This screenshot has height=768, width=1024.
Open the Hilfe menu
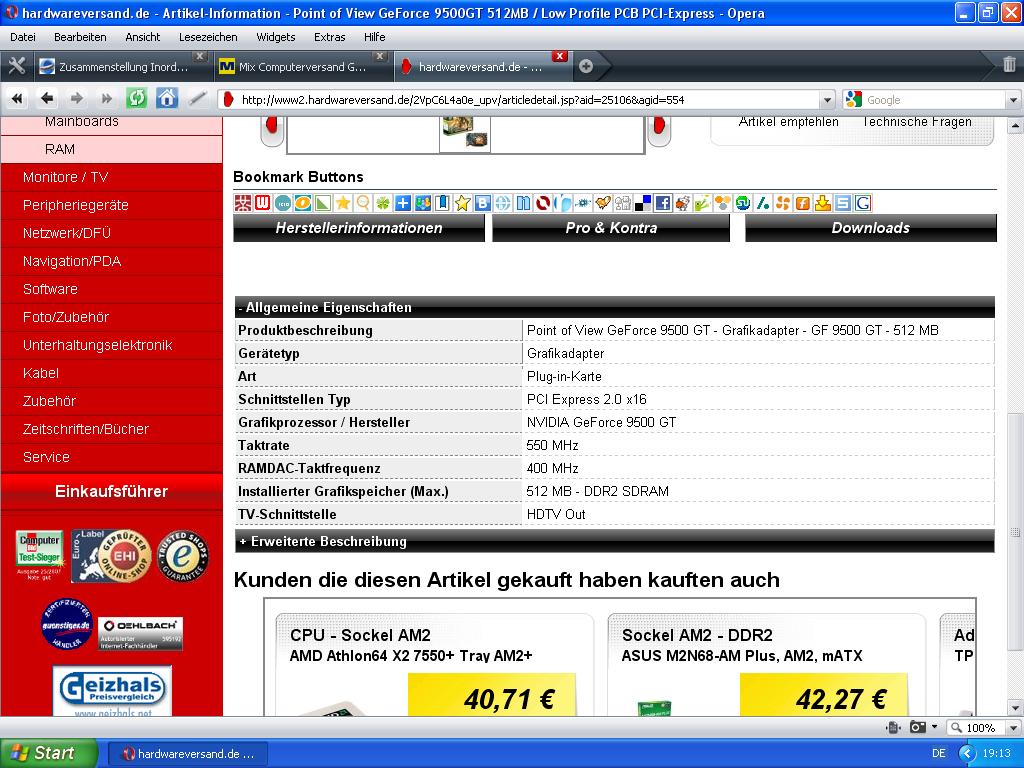[374, 37]
